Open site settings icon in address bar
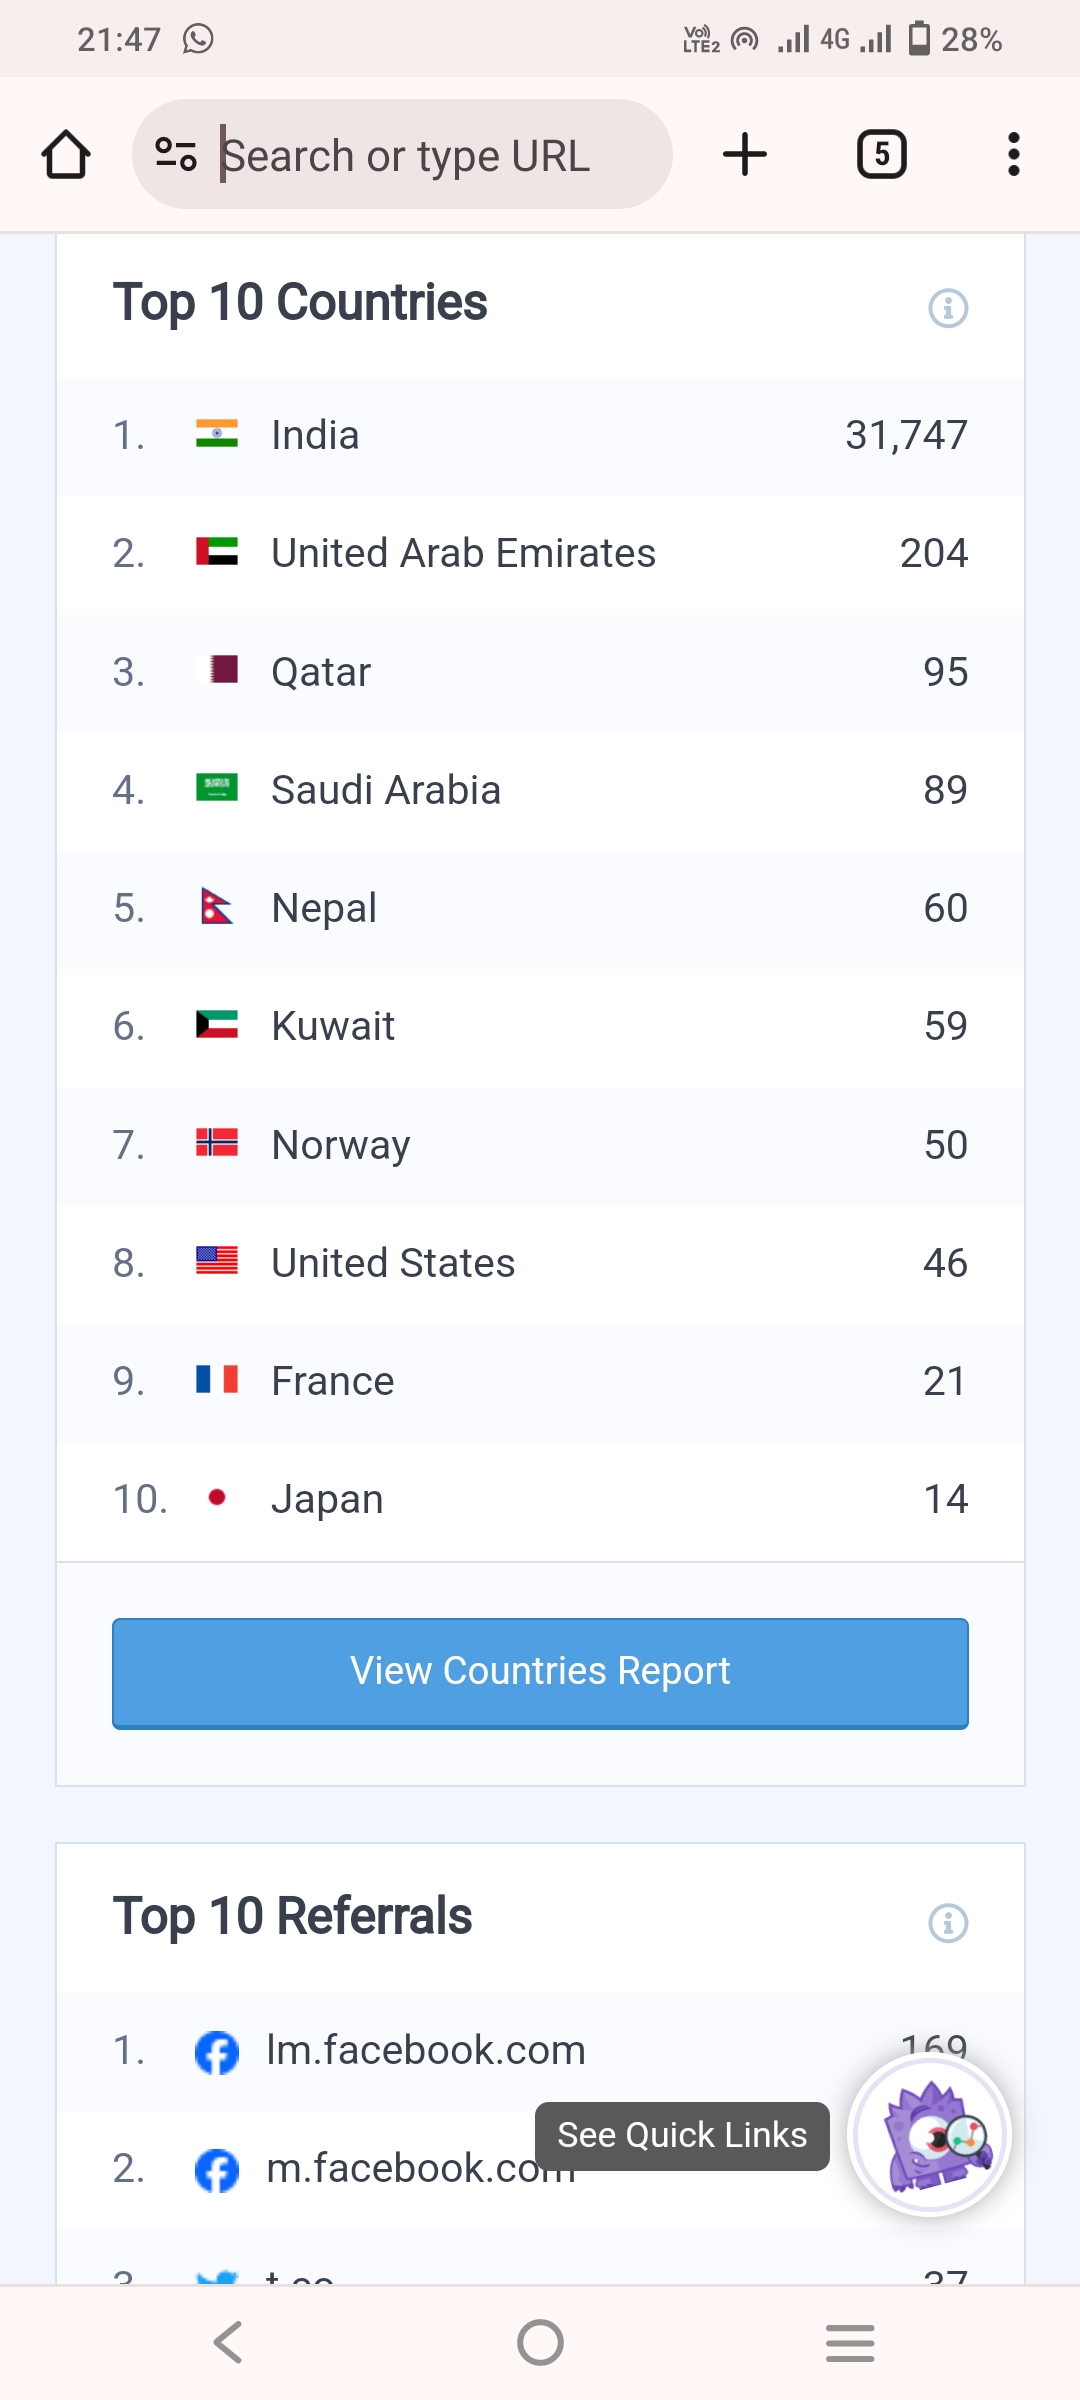The width and height of the screenshot is (1080, 2400). pyautogui.click(x=176, y=155)
